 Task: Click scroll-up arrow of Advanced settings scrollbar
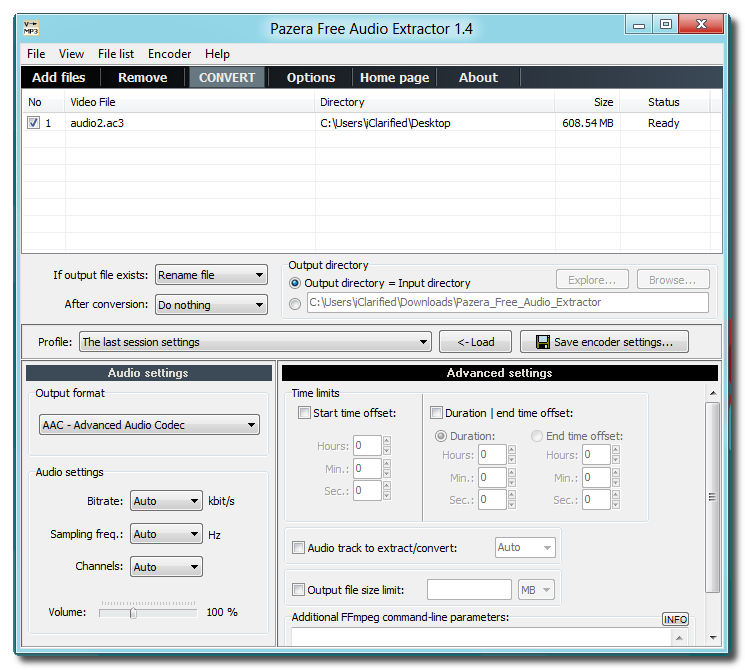(x=713, y=393)
